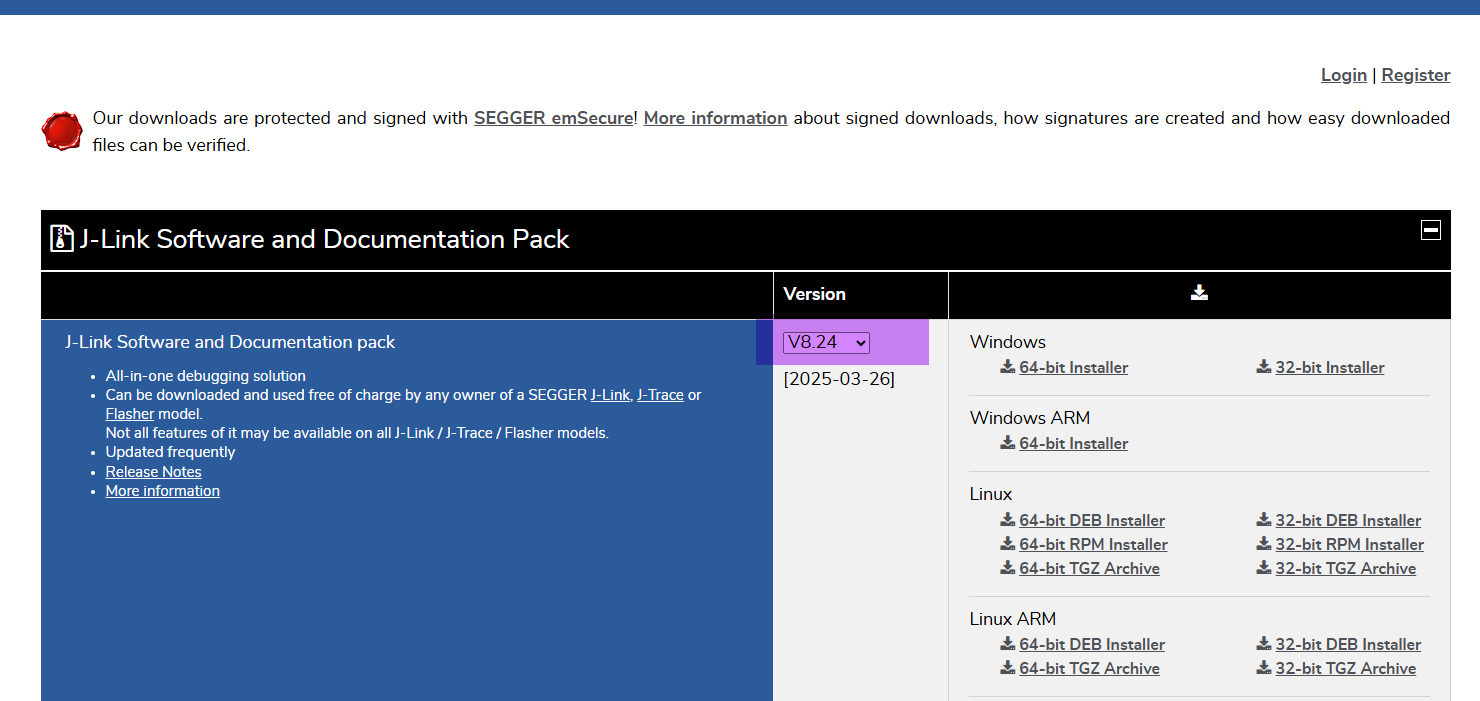Viewport: 1480px width, 701px height.
Task: Click the download icon beside Windows 64-bit Installer
Action: tap(1007, 367)
